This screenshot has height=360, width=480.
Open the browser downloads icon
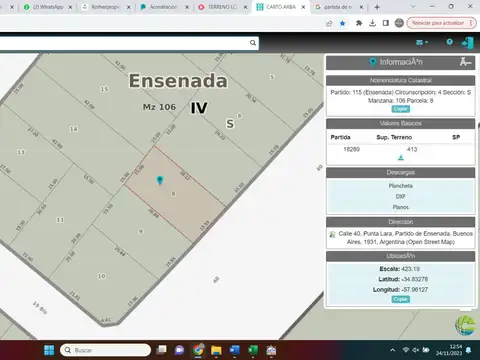372,23
